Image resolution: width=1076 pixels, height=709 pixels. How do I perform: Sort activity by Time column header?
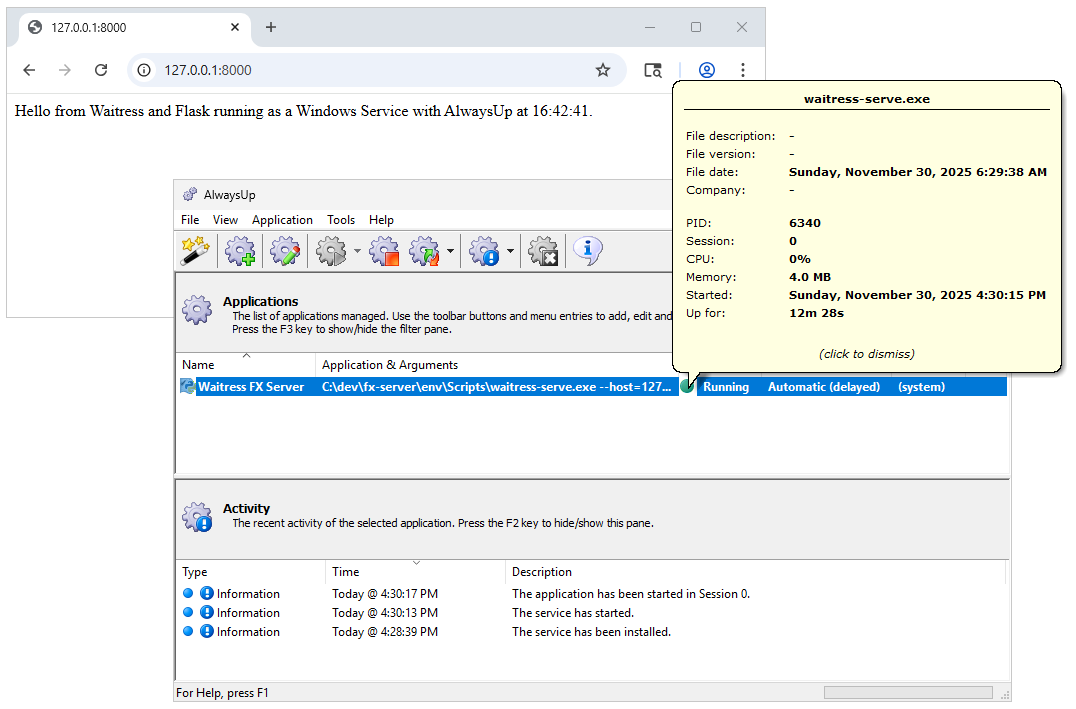(346, 572)
